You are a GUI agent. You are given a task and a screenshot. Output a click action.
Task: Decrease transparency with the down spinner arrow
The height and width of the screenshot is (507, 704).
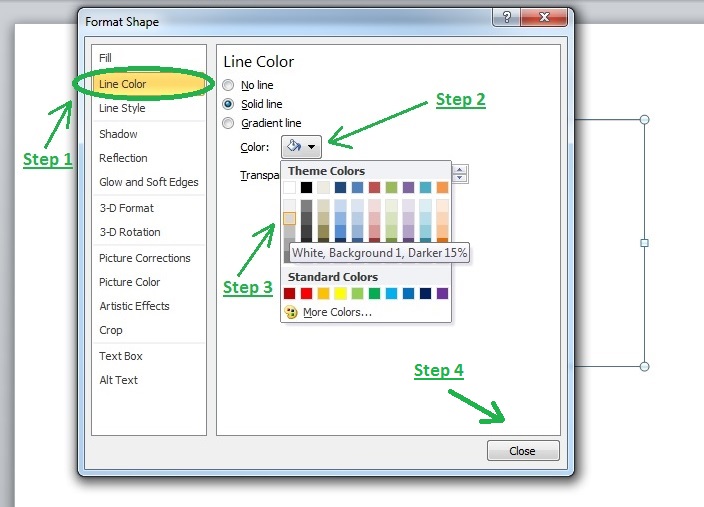(x=459, y=178)
